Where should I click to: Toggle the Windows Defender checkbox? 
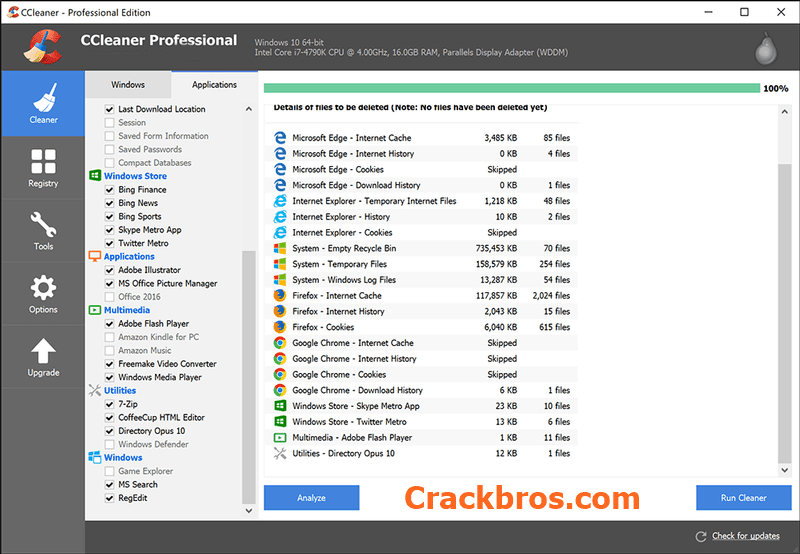tap(109, 444)
